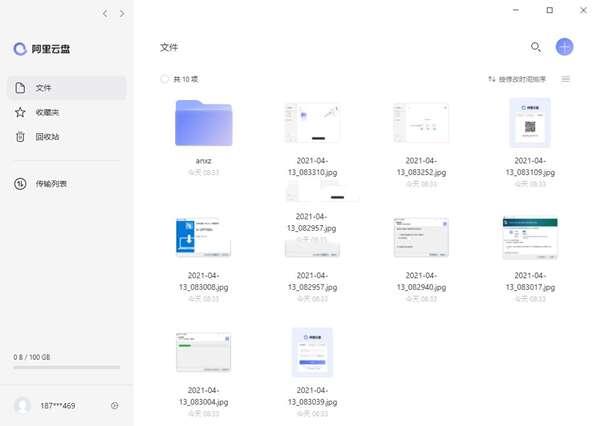Click the user avatar icon
This screenshot has height=426, width=600.
click(x=22, y=405)
